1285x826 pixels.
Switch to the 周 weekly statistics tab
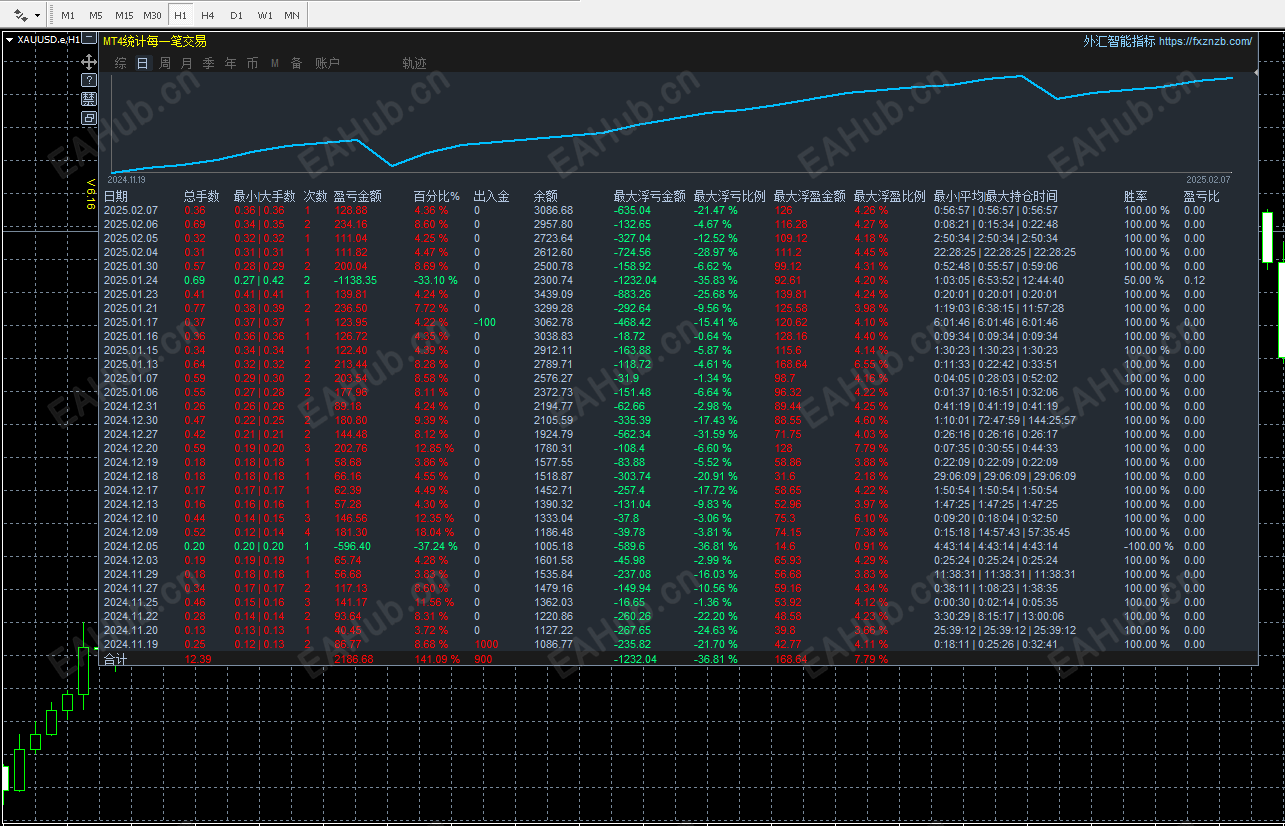tap(165, 63)
